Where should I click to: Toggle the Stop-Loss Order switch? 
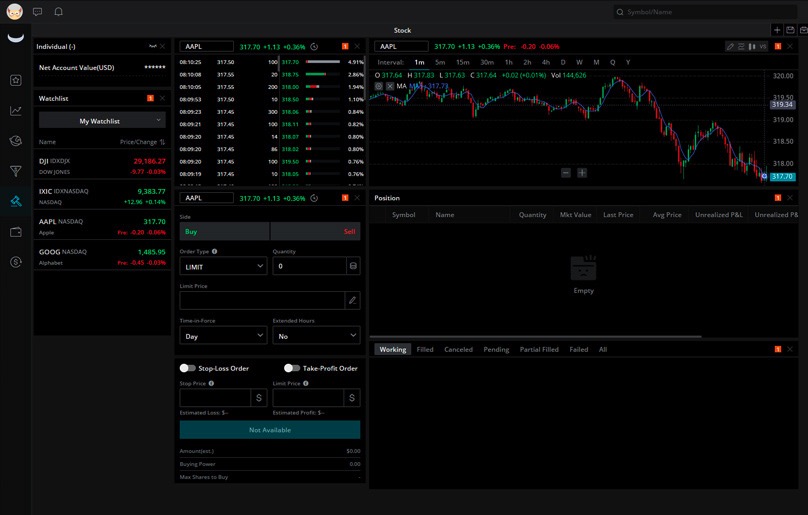tap(188, 368)
